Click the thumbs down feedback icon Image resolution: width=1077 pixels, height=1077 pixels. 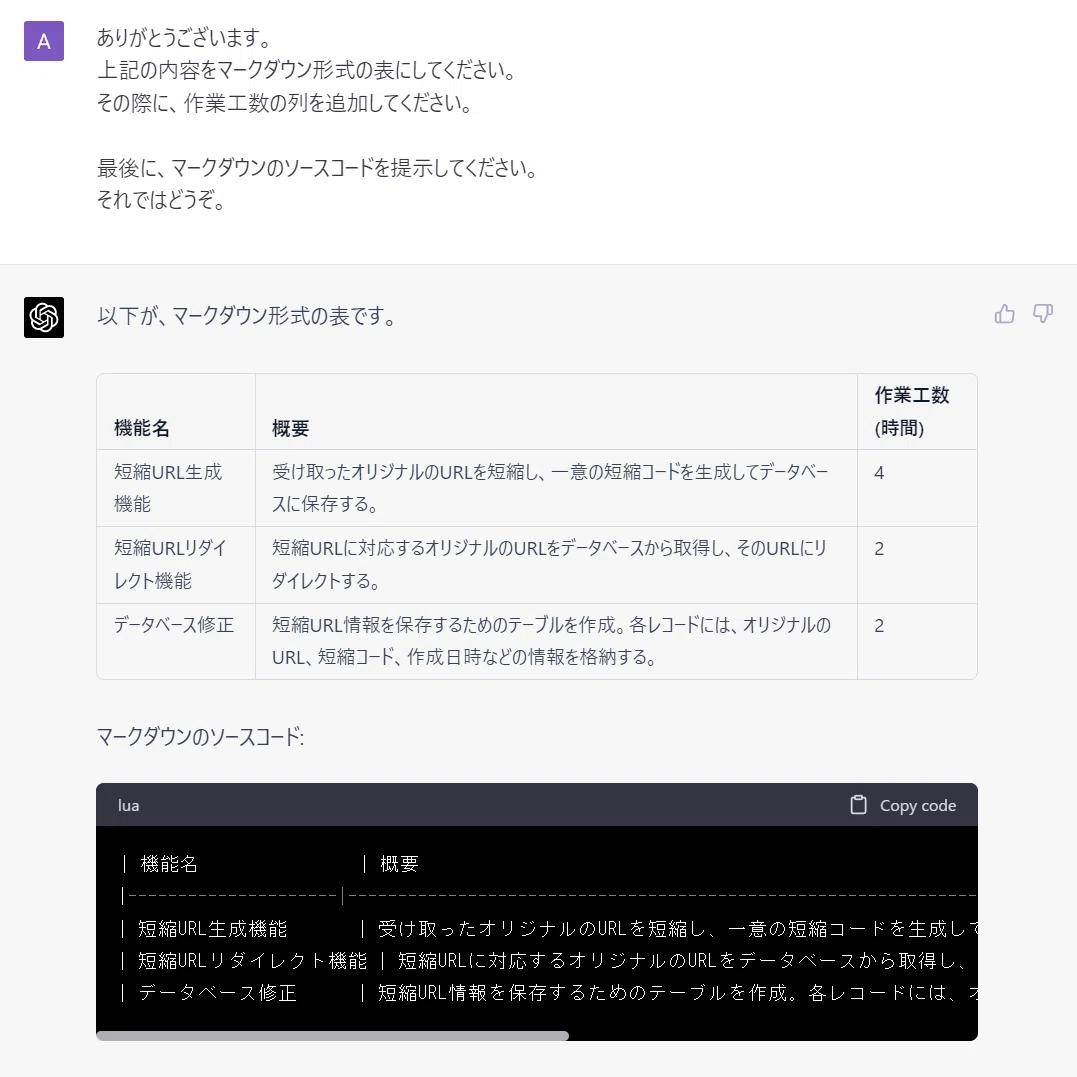[x=1043, y=314]
